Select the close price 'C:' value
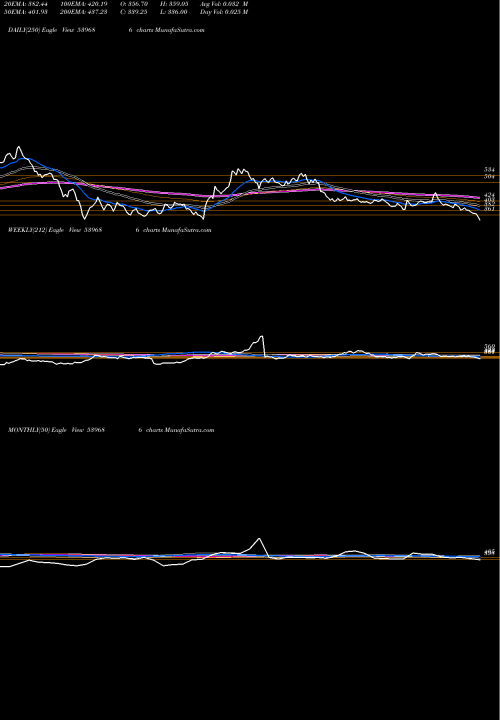The image size is (500, 720). pyautogui.click(x=134, y=12)
